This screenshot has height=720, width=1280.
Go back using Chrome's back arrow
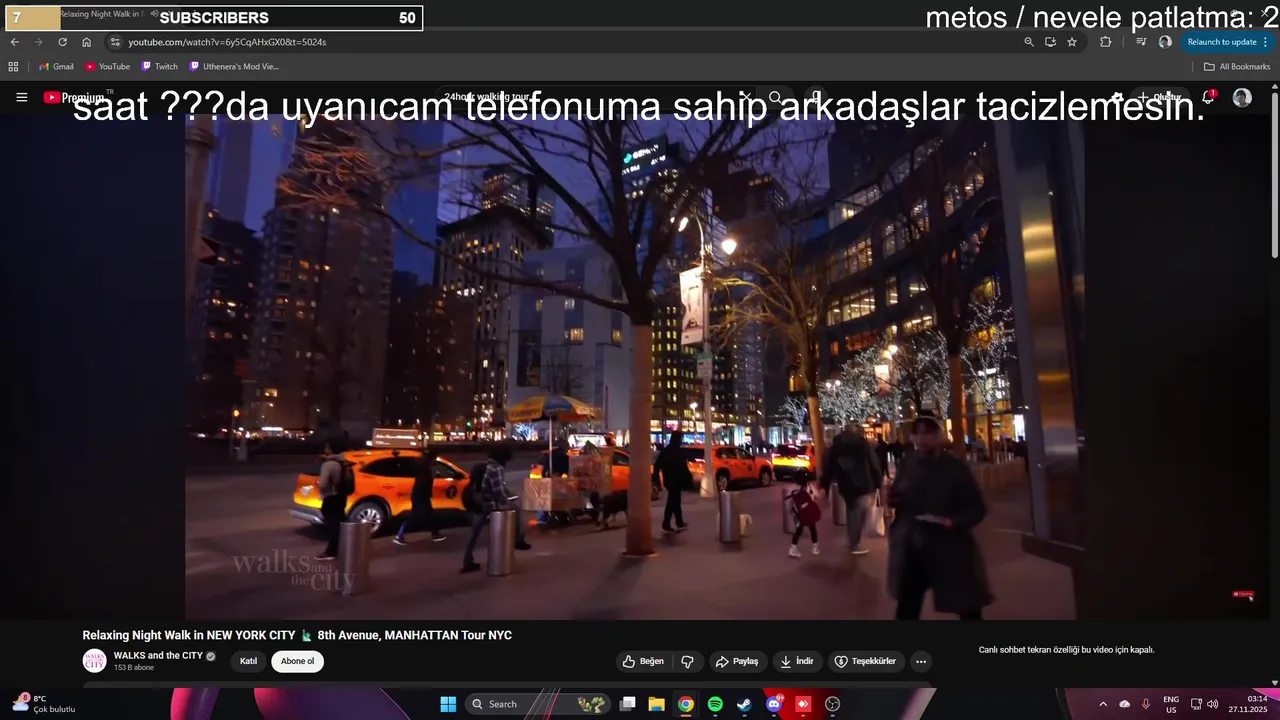coord(14,42)
